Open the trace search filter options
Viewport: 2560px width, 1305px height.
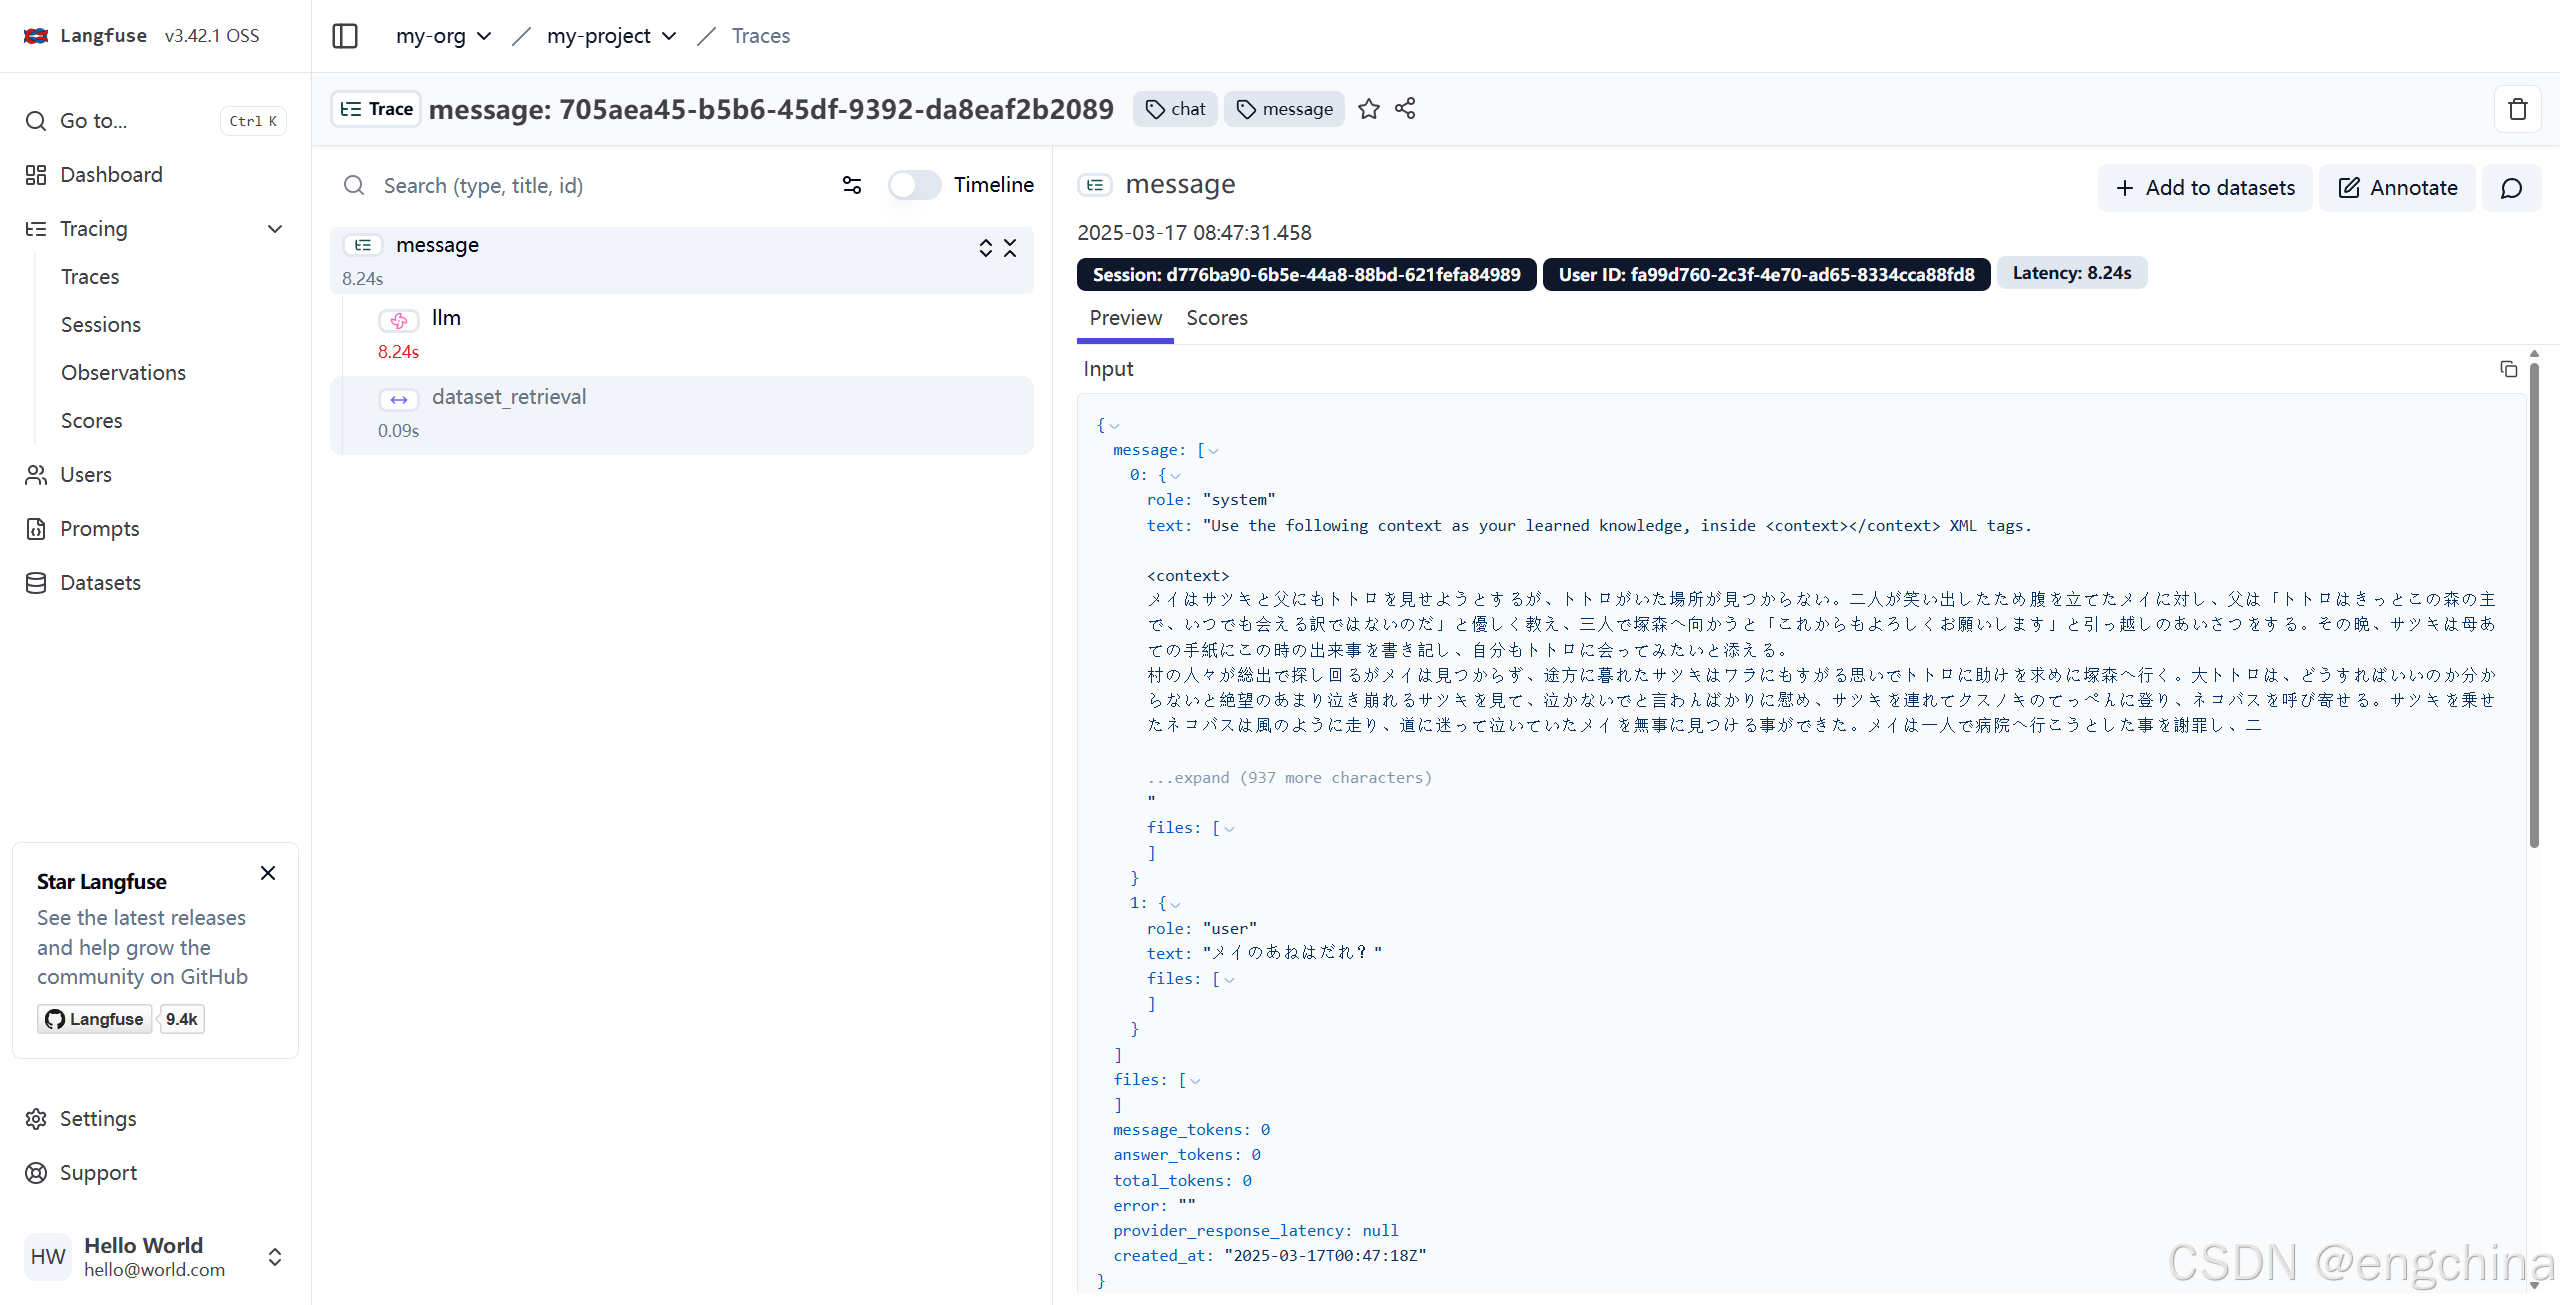pos(851,185)
